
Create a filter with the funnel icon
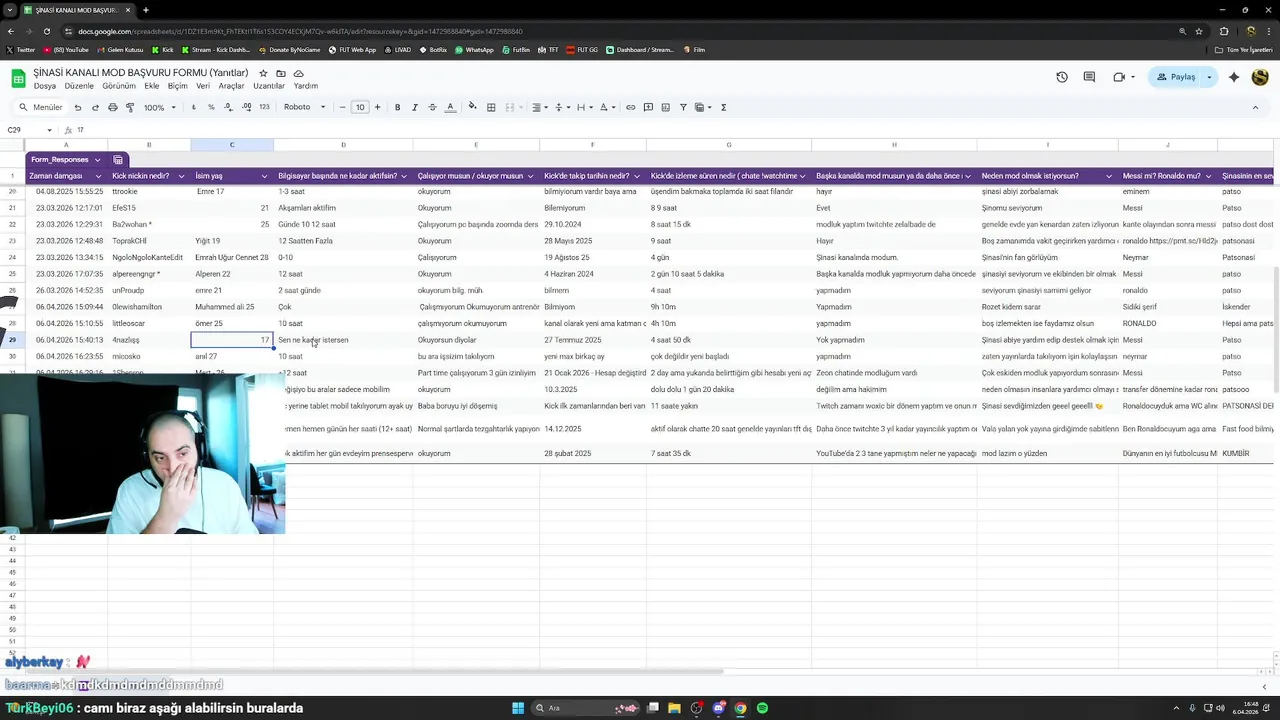point(684,107)
